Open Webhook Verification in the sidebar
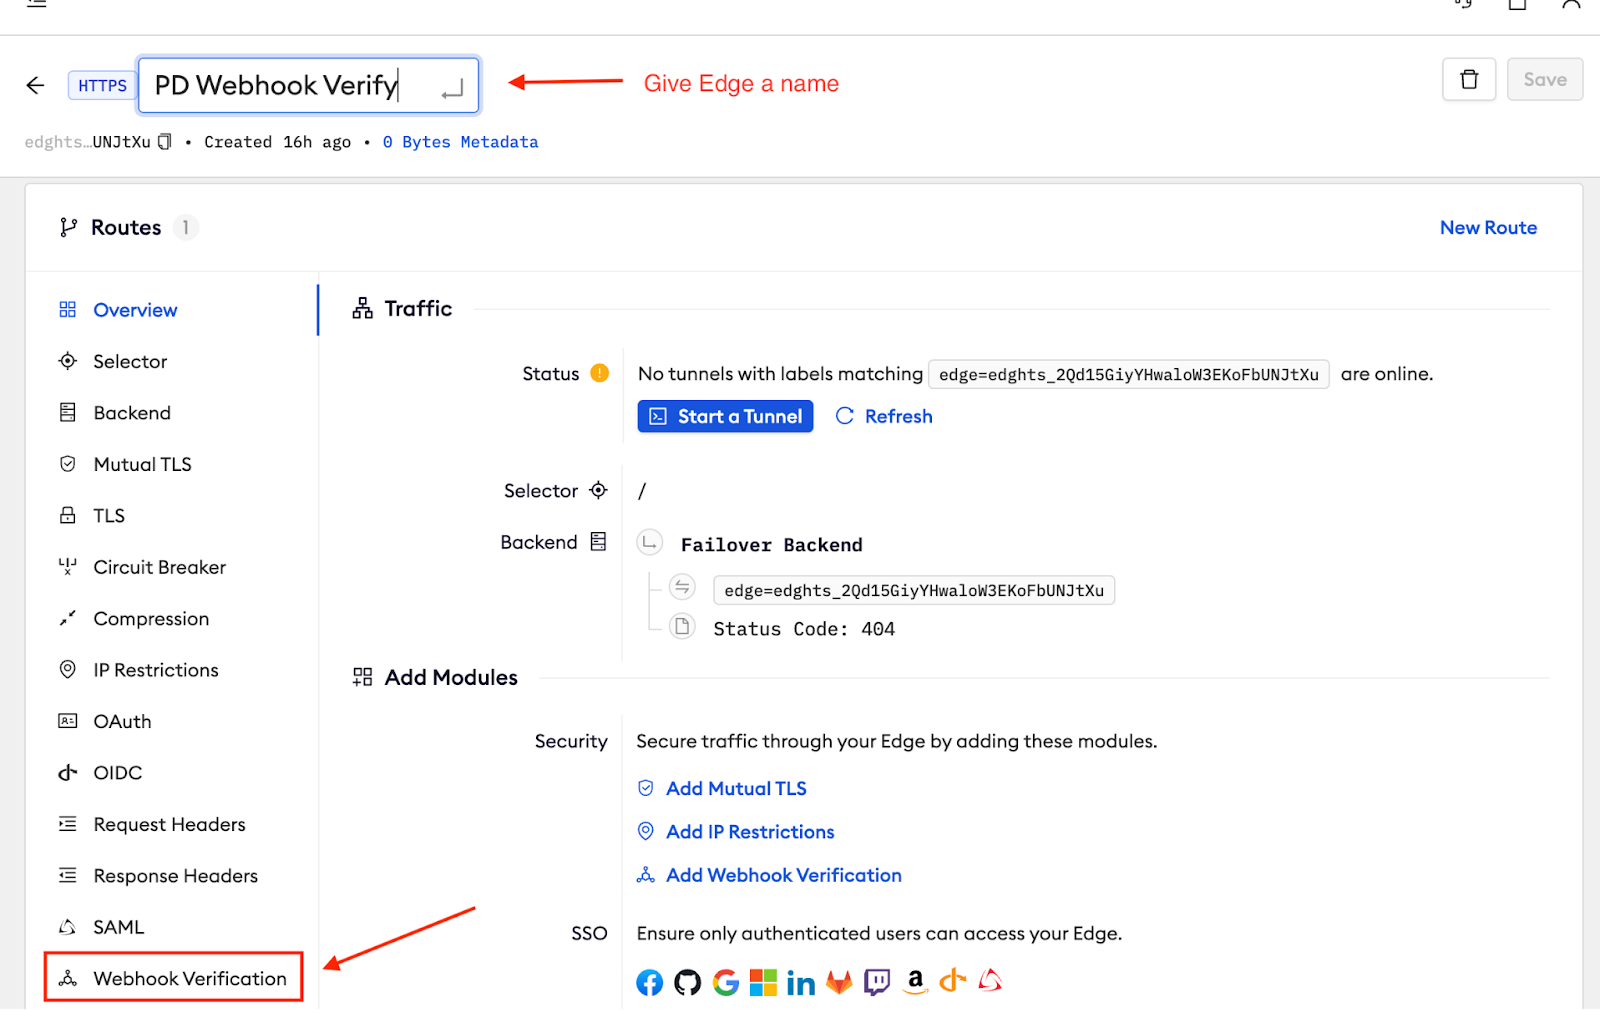1600x1010 pixels. pos(189,978)
